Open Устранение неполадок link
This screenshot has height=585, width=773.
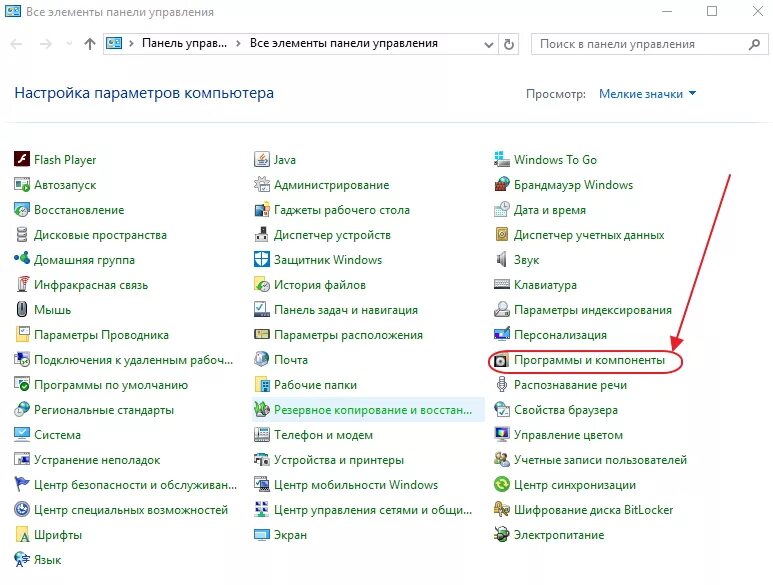pos(97,460)
